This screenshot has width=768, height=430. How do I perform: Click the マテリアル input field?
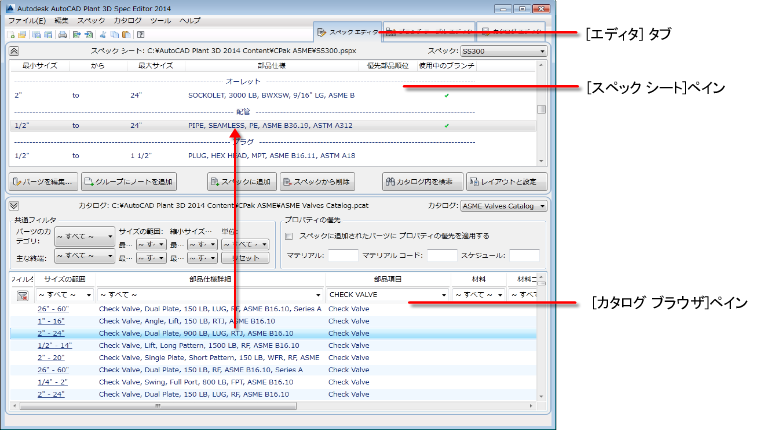click(x=343, y=256)
